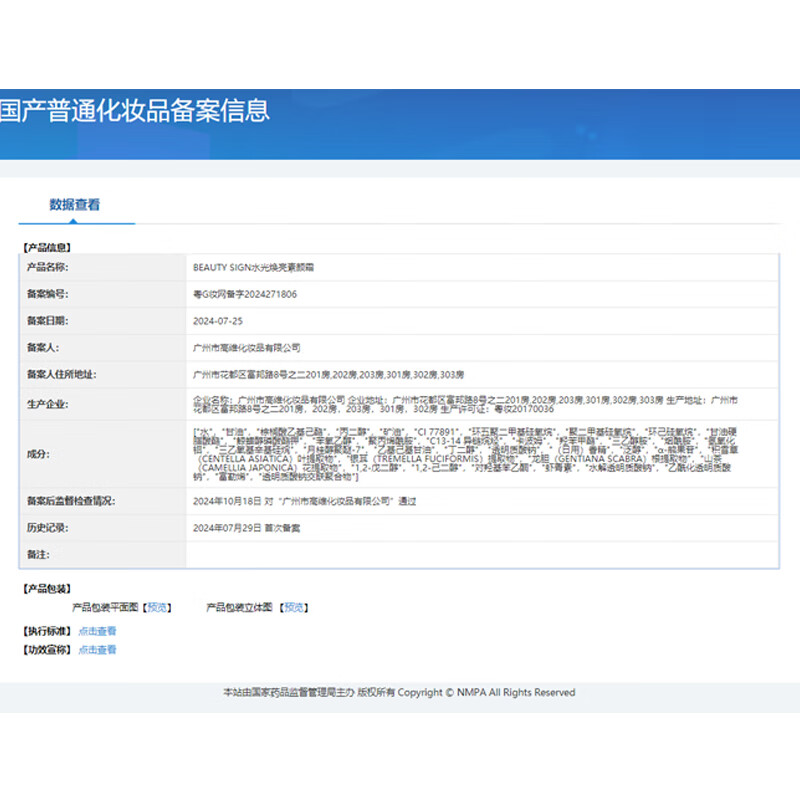
Task: Open 预览 link for 产品包装平面图
Action: (158, 606)
